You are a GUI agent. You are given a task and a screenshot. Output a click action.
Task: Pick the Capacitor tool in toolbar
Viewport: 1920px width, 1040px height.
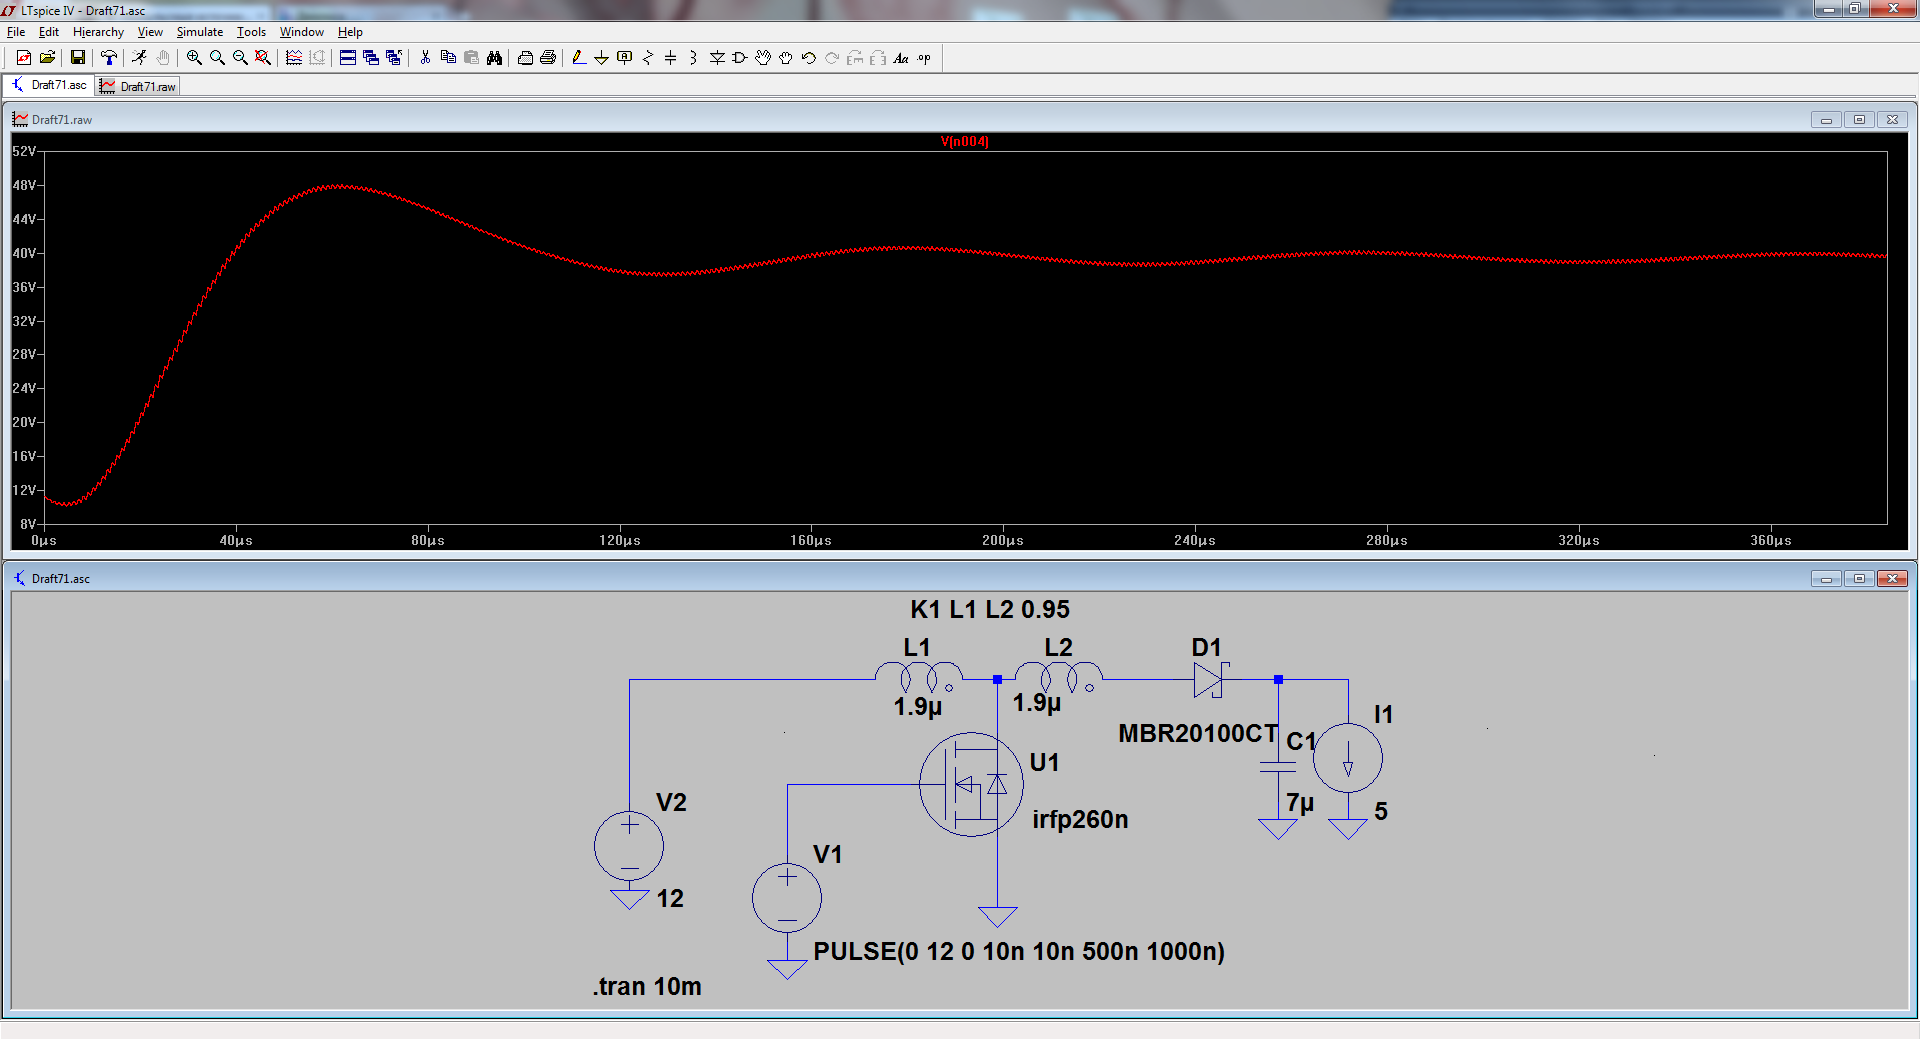670,58
